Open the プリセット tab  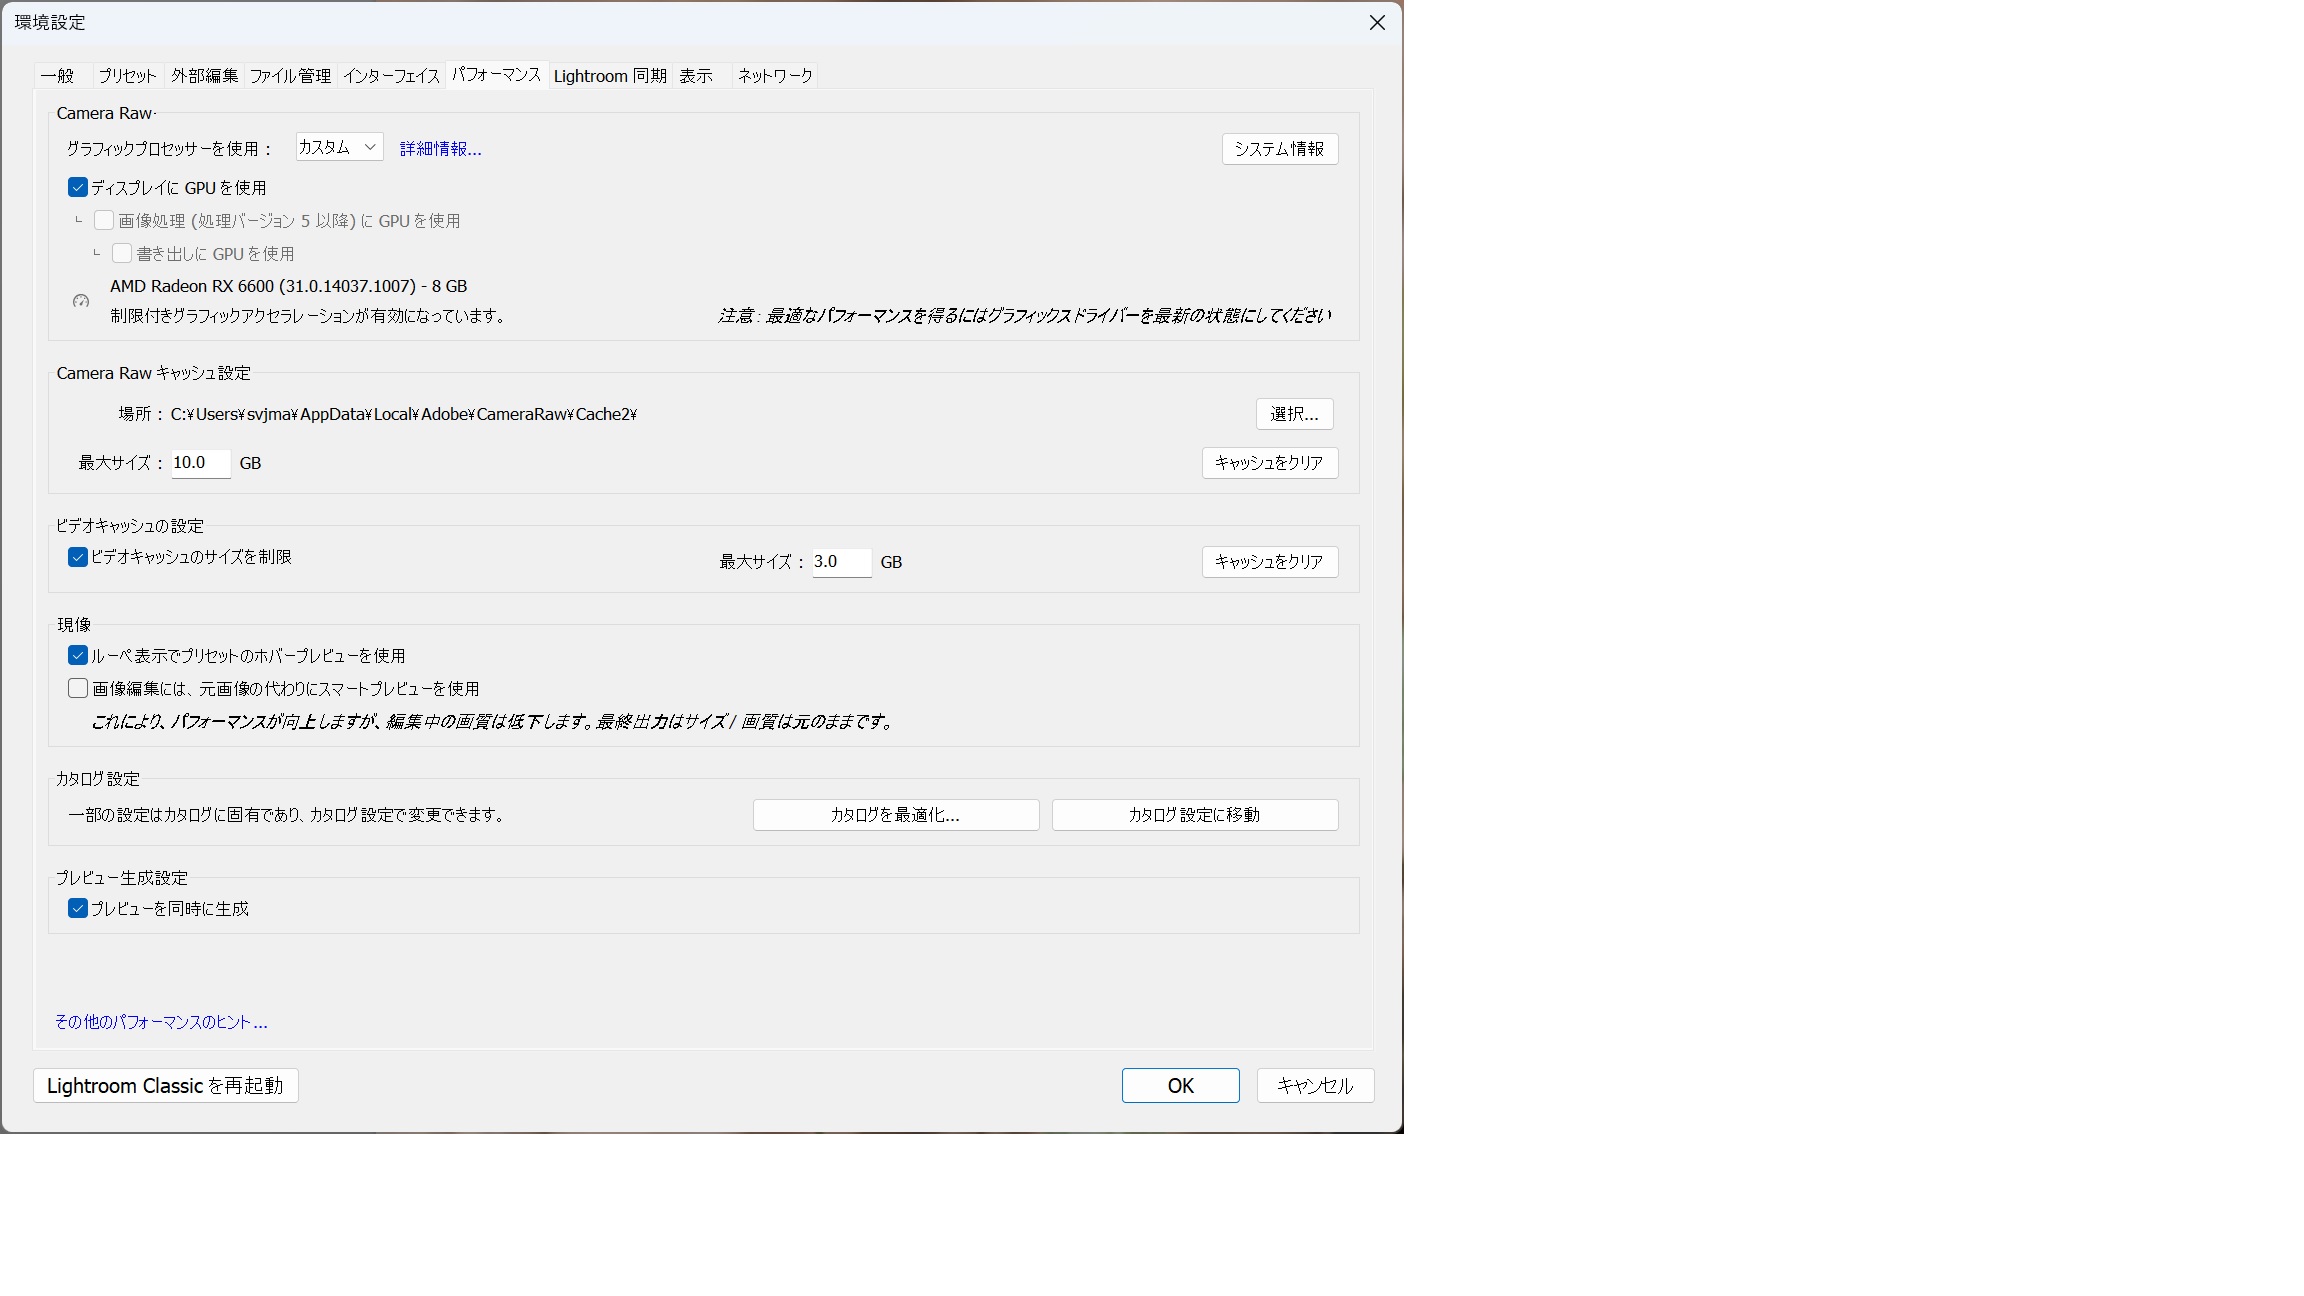coord(127,76)
